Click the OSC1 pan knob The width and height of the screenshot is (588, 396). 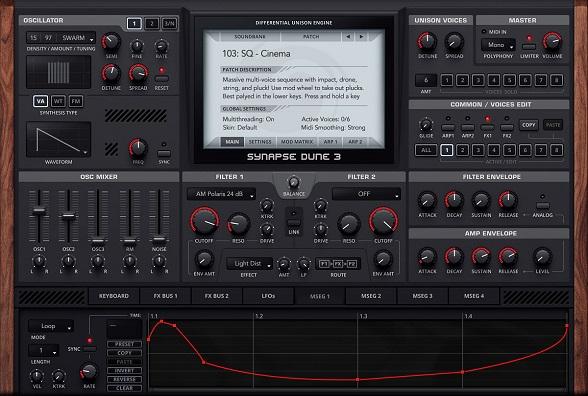39,261
